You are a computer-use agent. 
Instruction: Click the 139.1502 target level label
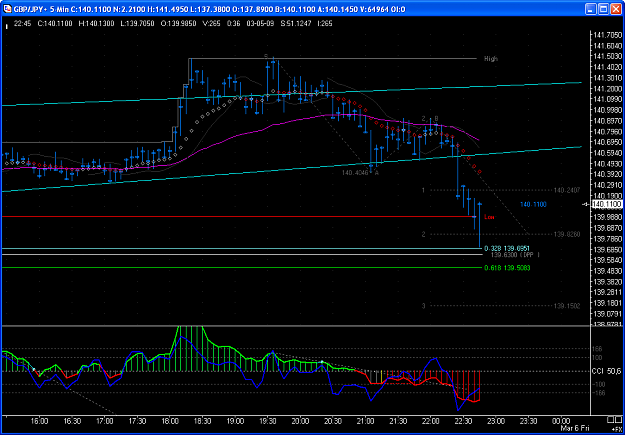[567, 306]
